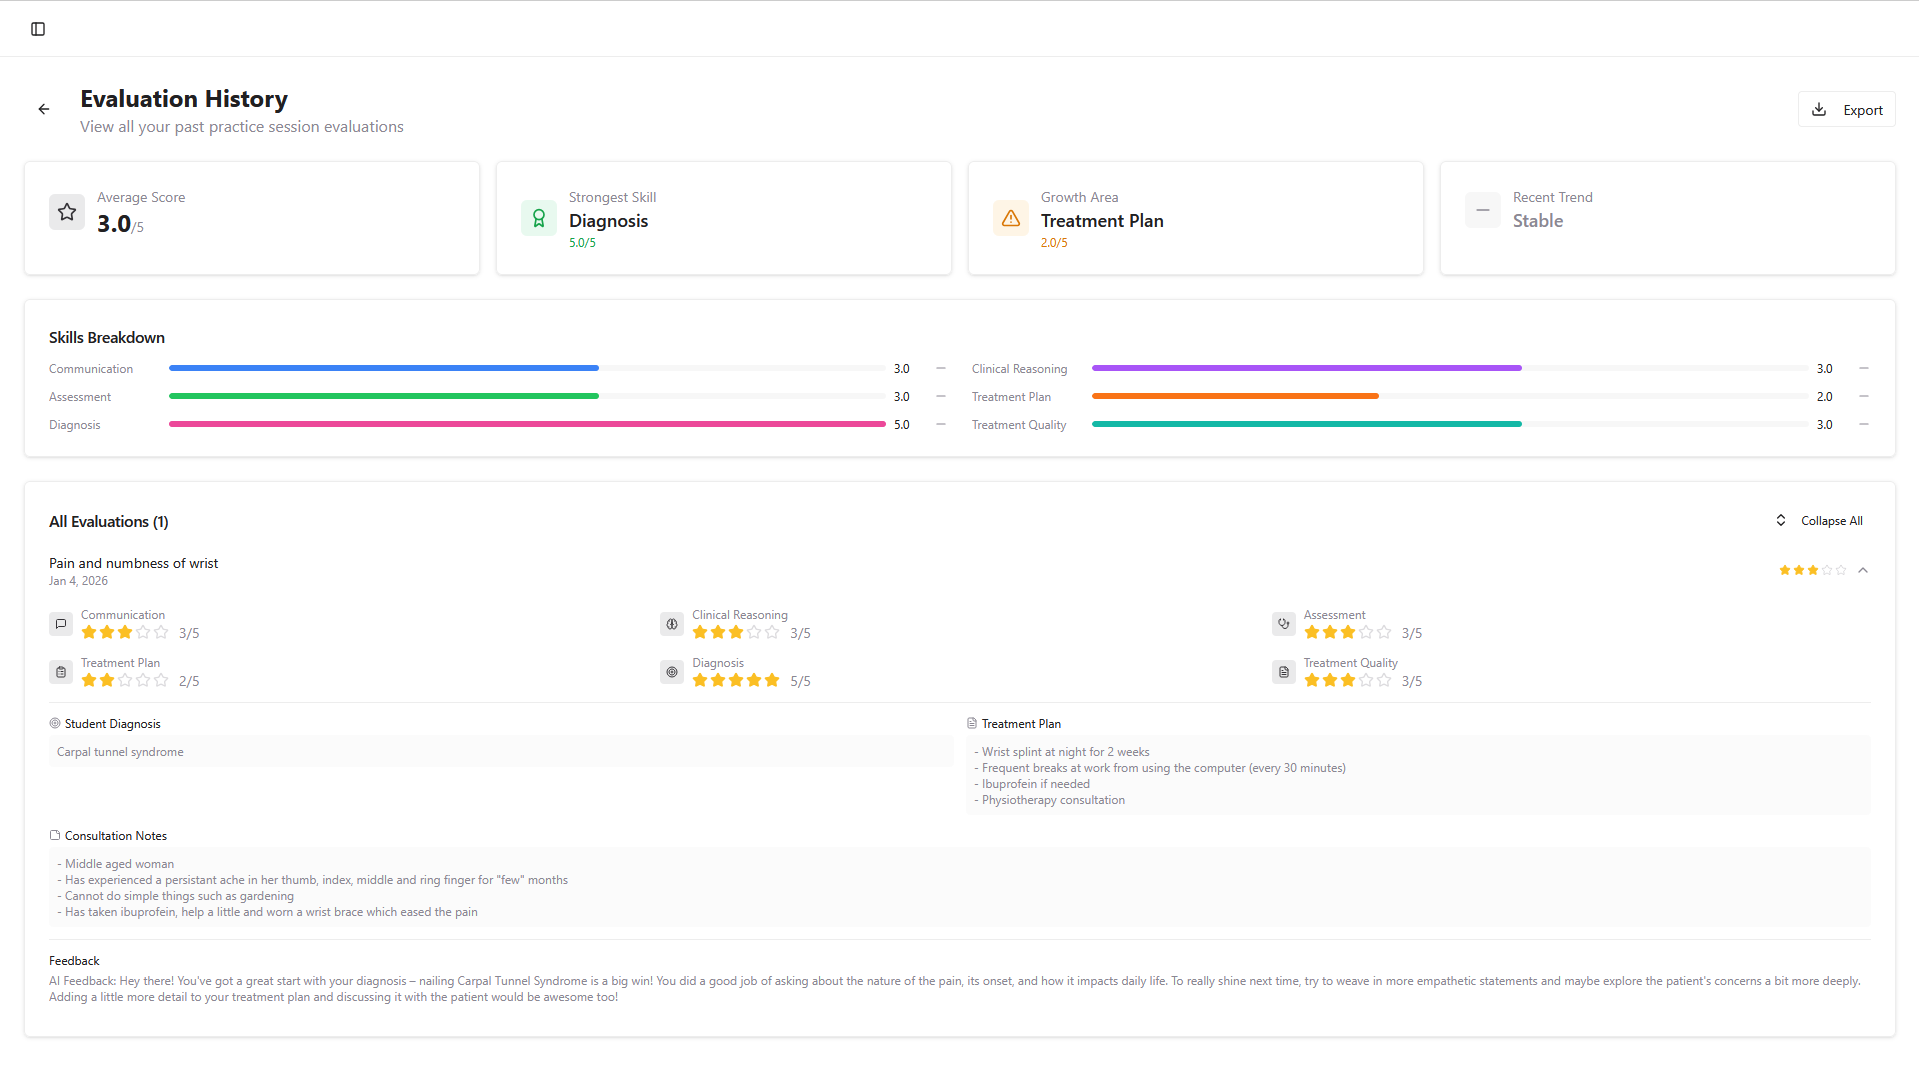Click the Student Diagnosis text box
The image size is (1919, 1073).
point(500,752)
